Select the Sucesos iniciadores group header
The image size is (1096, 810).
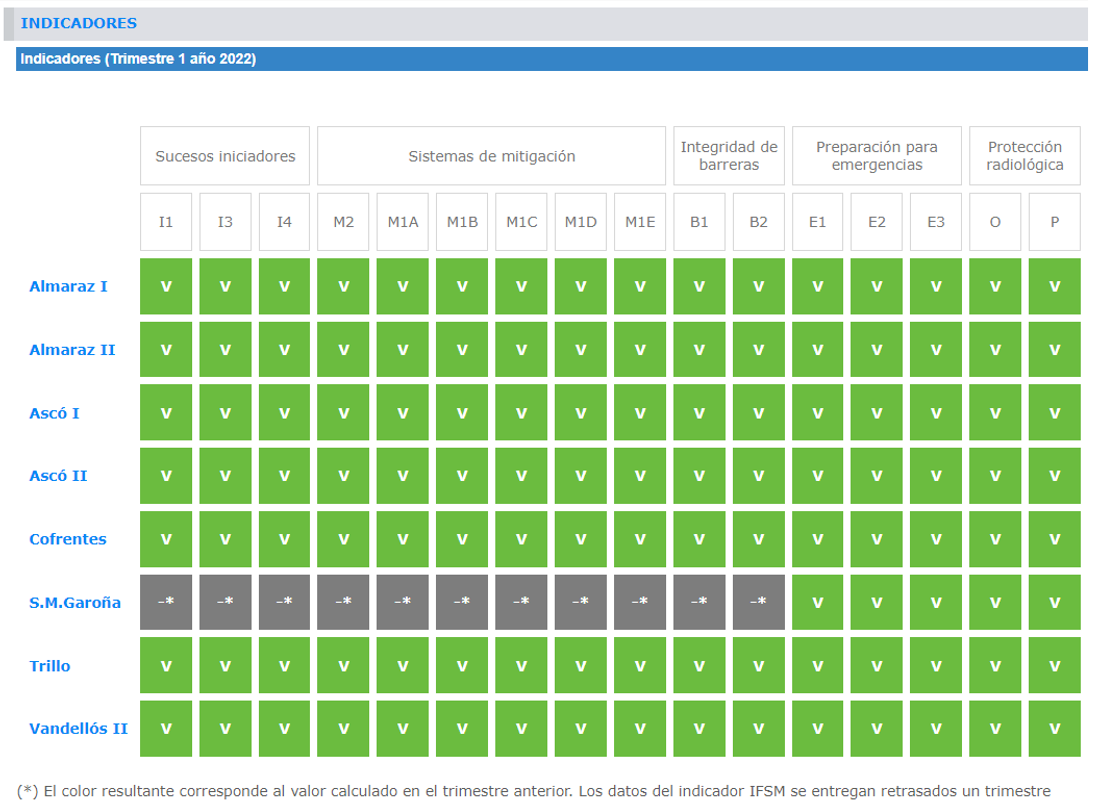coord(225,156)
